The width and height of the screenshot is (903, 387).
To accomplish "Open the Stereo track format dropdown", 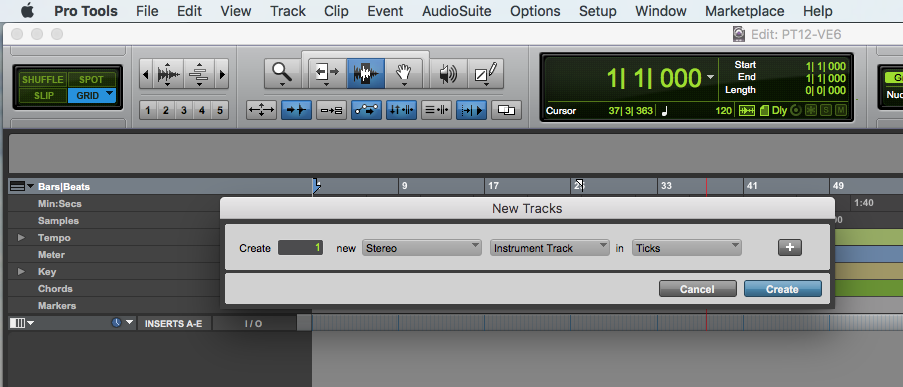I will [422, 248].
